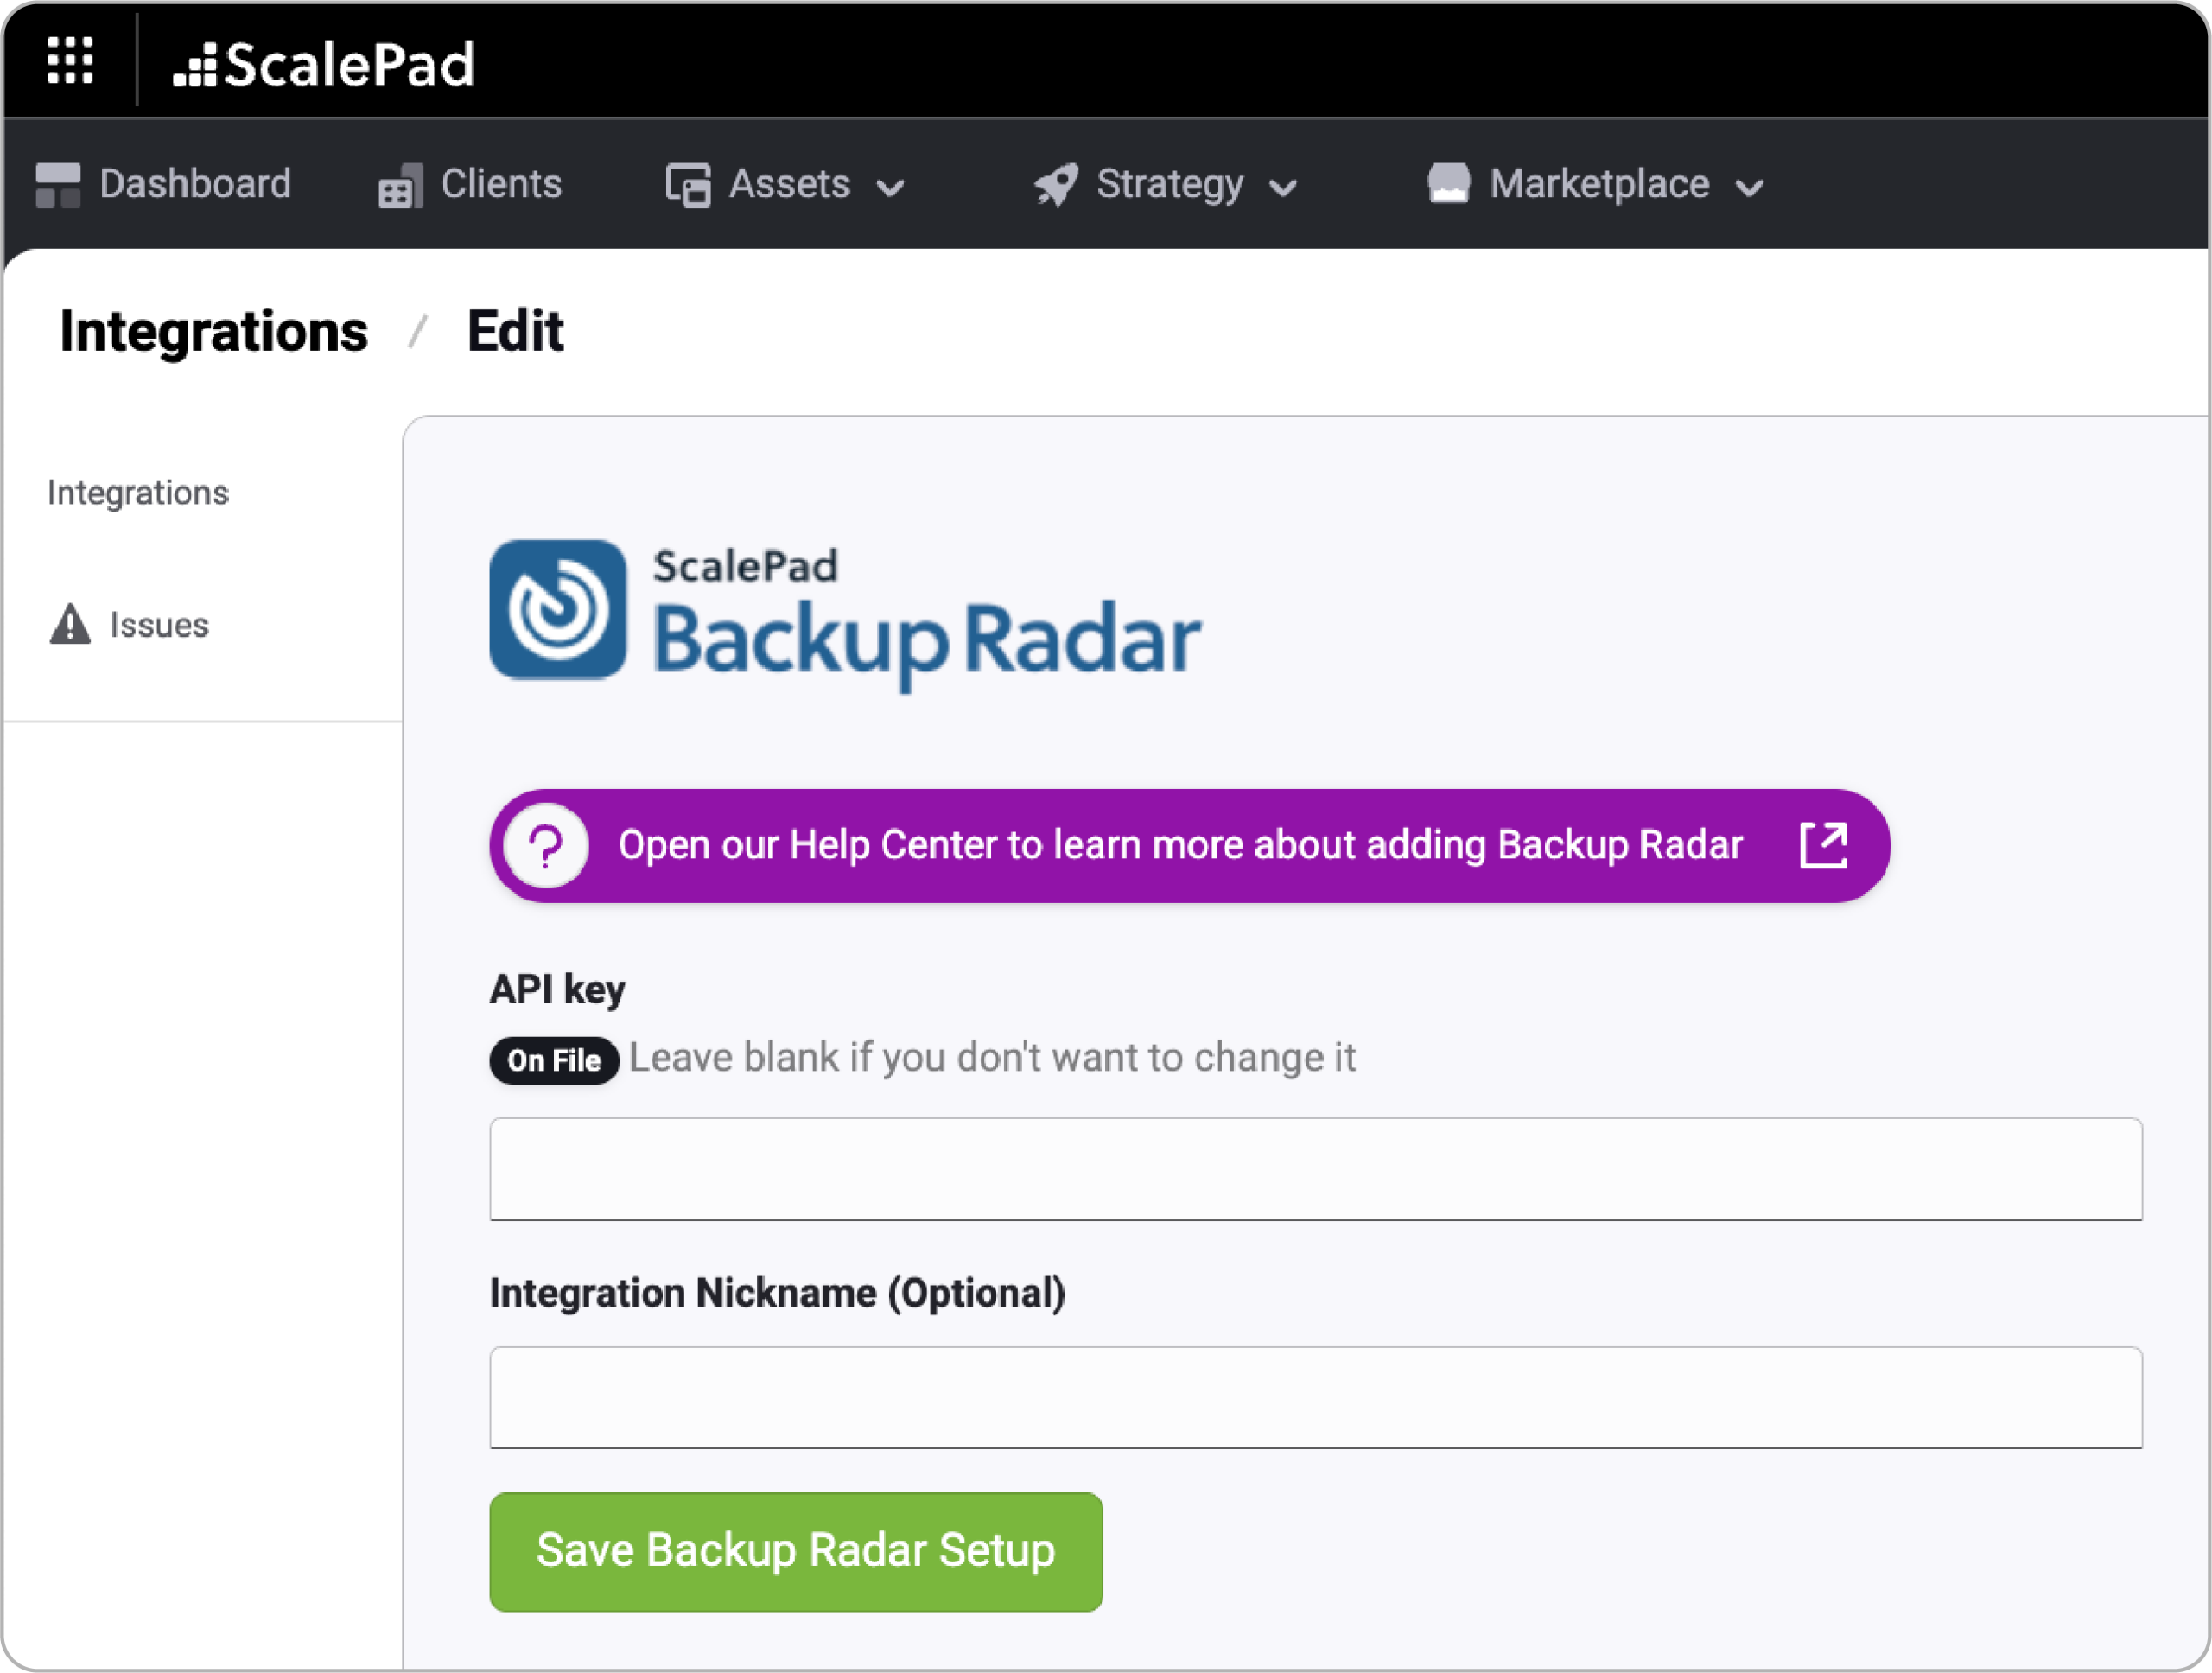Click the Integration Nickname (Optional) label
The image size is (2212, 1673).
(777, 1294)
